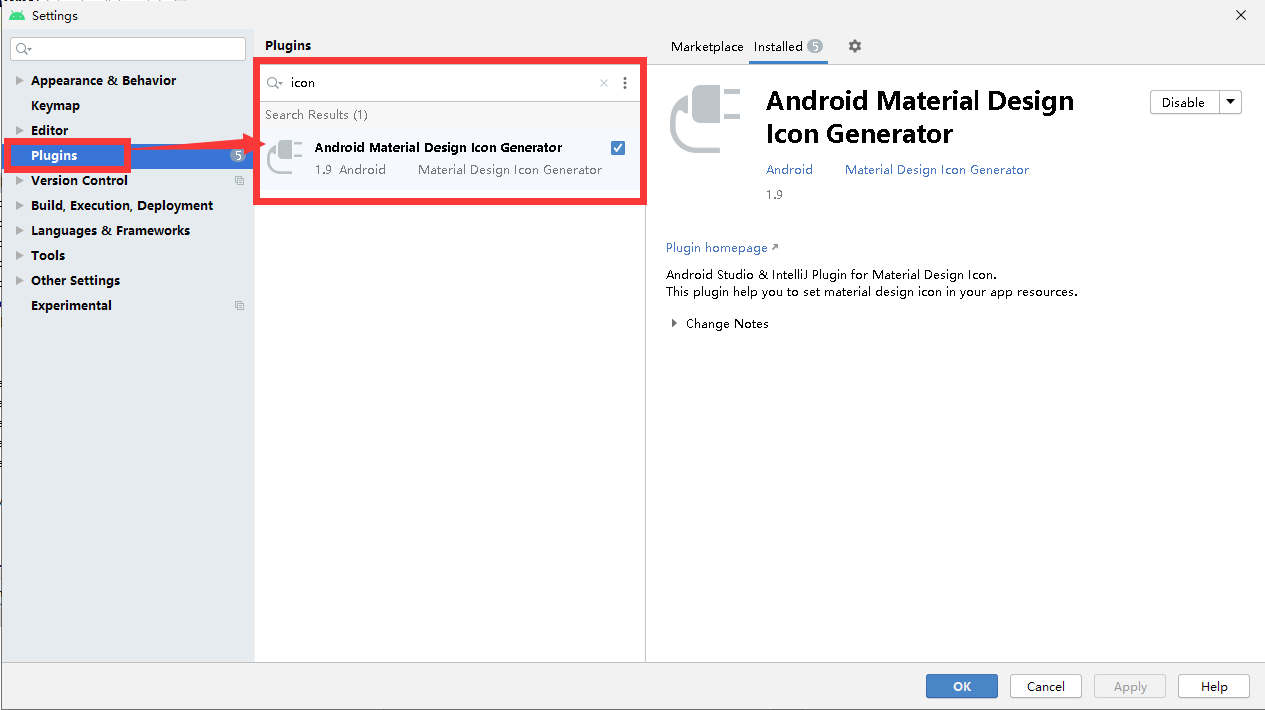The image size is (1265, 710).
Task: Expand the Other Settings section
Action: [x=19, y=281]
